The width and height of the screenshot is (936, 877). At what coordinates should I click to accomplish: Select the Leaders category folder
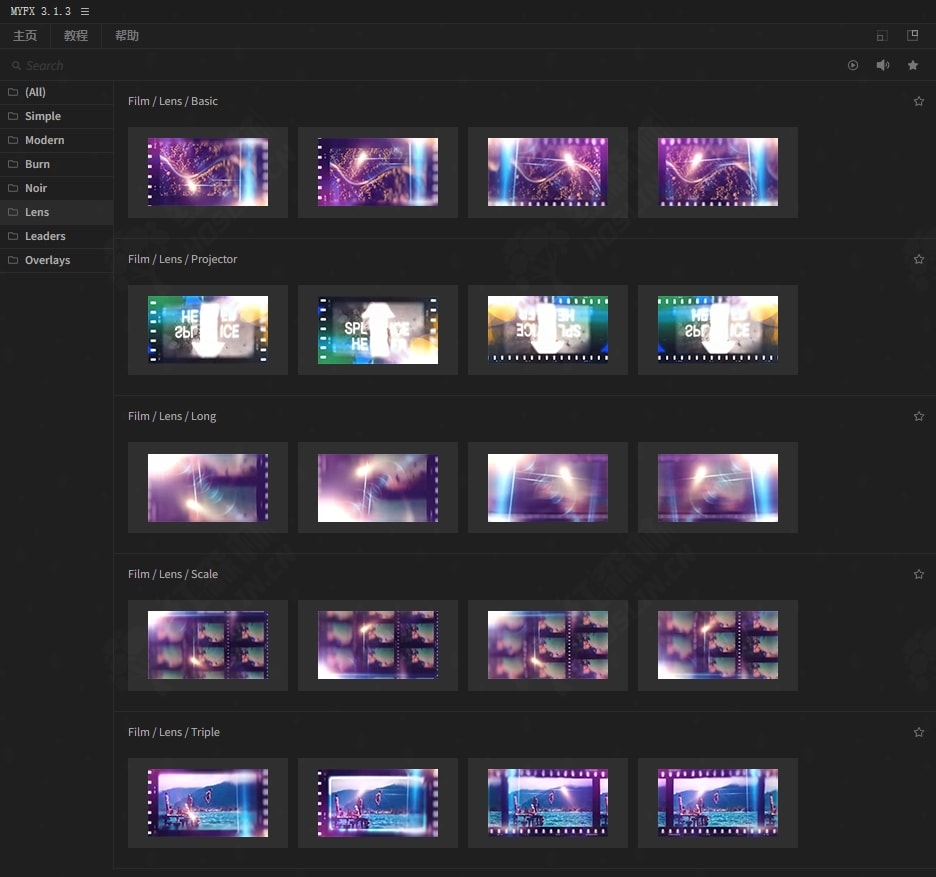(57, 236)
